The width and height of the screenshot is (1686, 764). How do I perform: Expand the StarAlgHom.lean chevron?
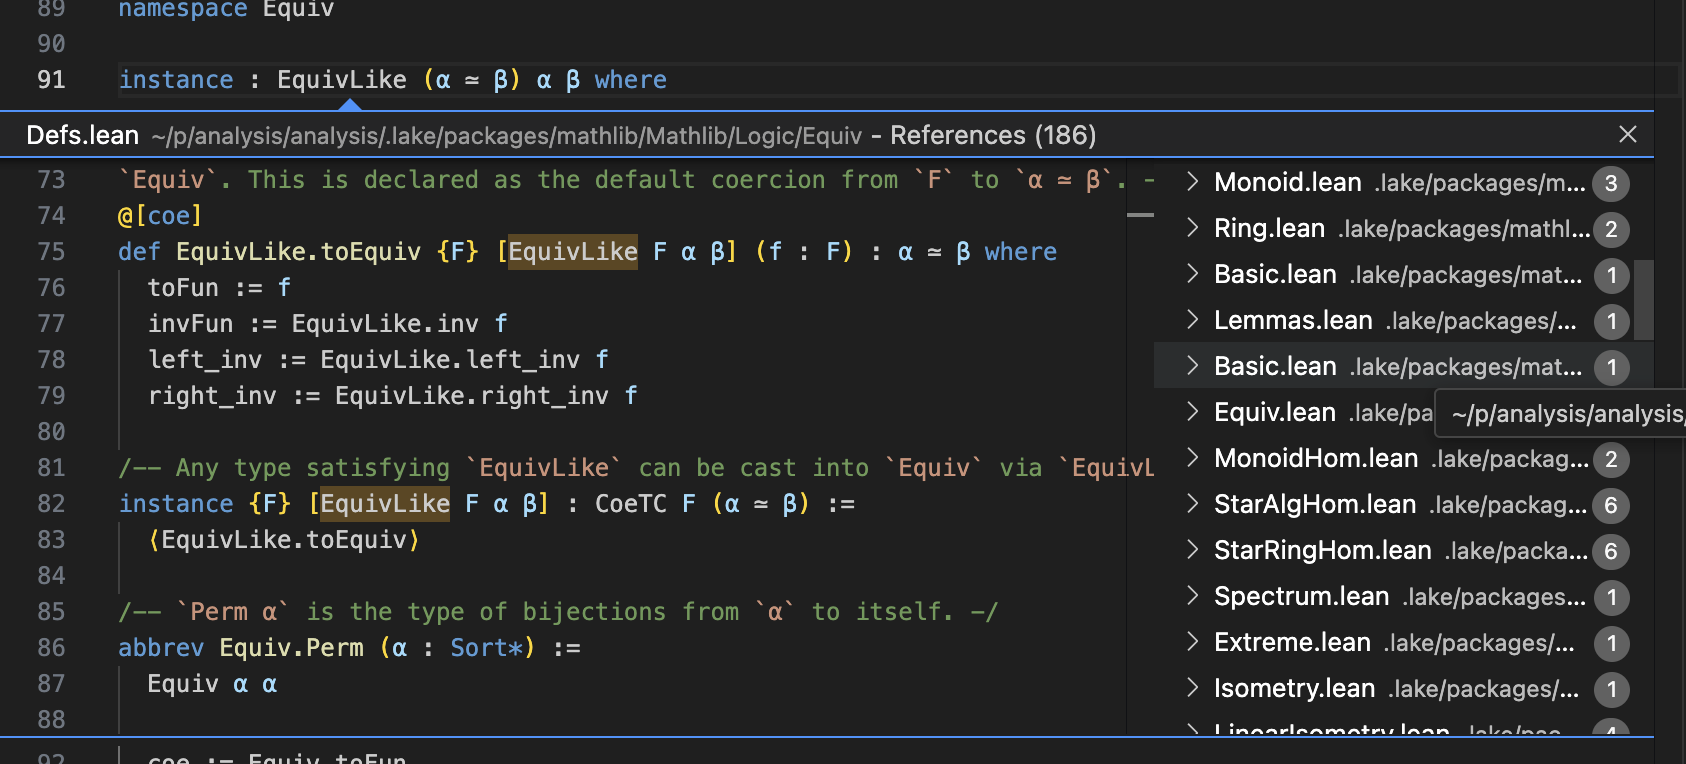(x=1192, y=504)
